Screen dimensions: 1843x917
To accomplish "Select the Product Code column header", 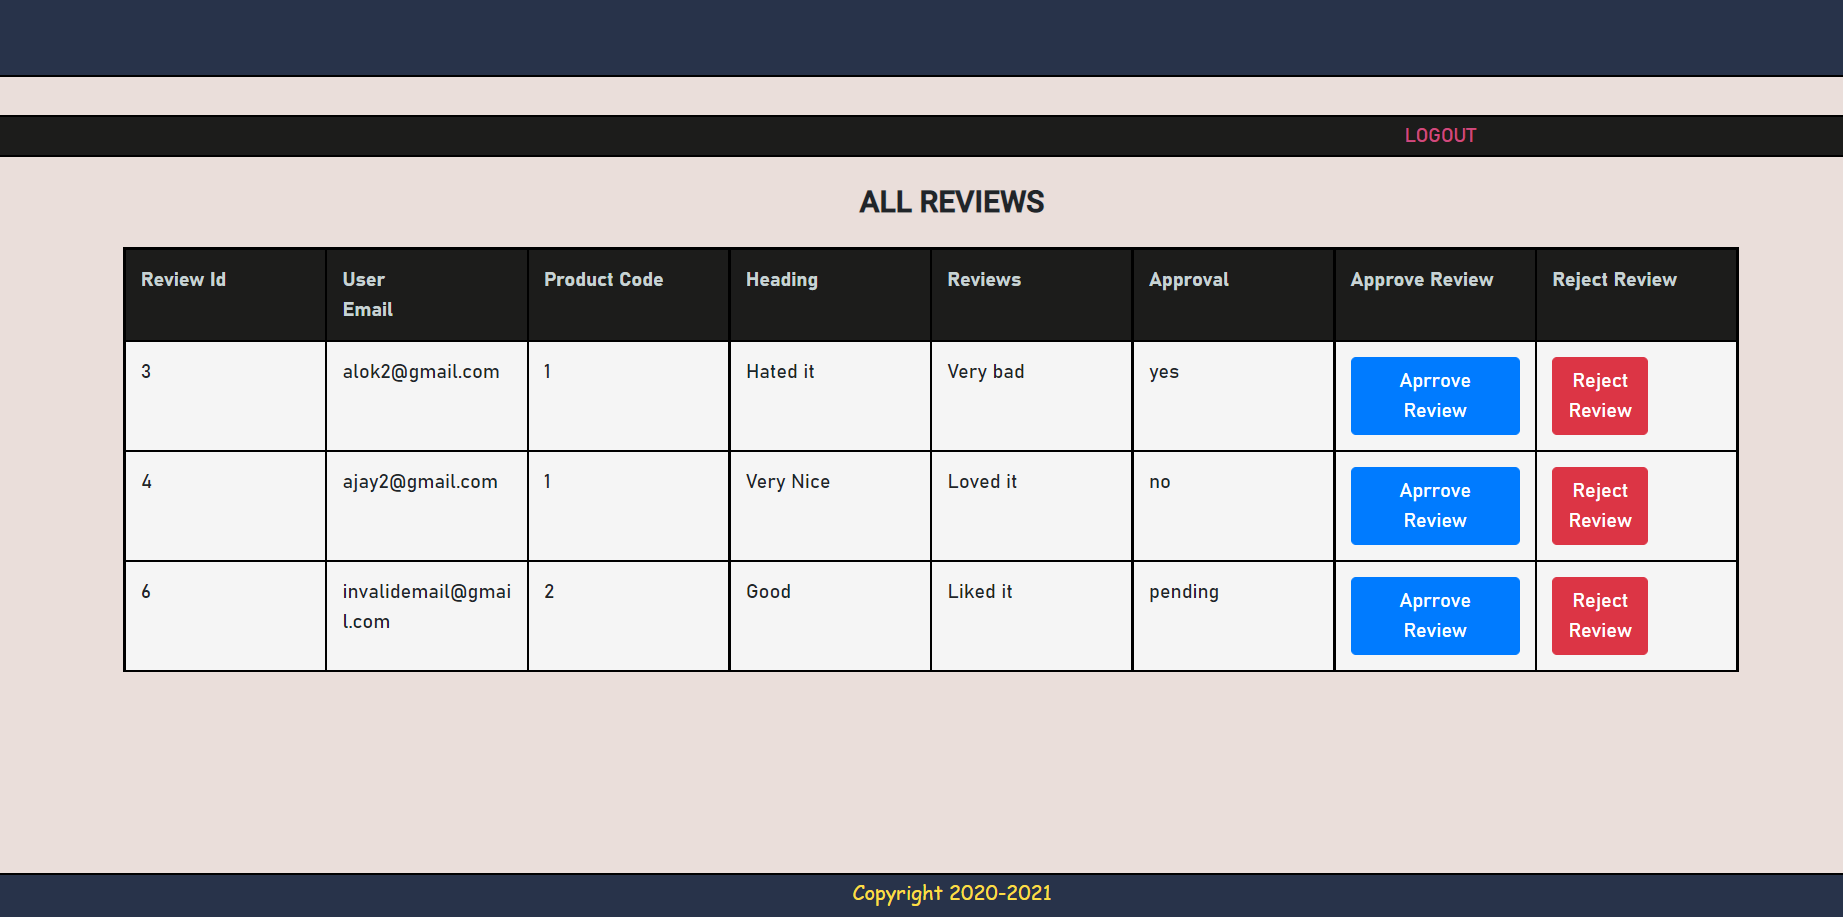I will click(x=629, y=295).
